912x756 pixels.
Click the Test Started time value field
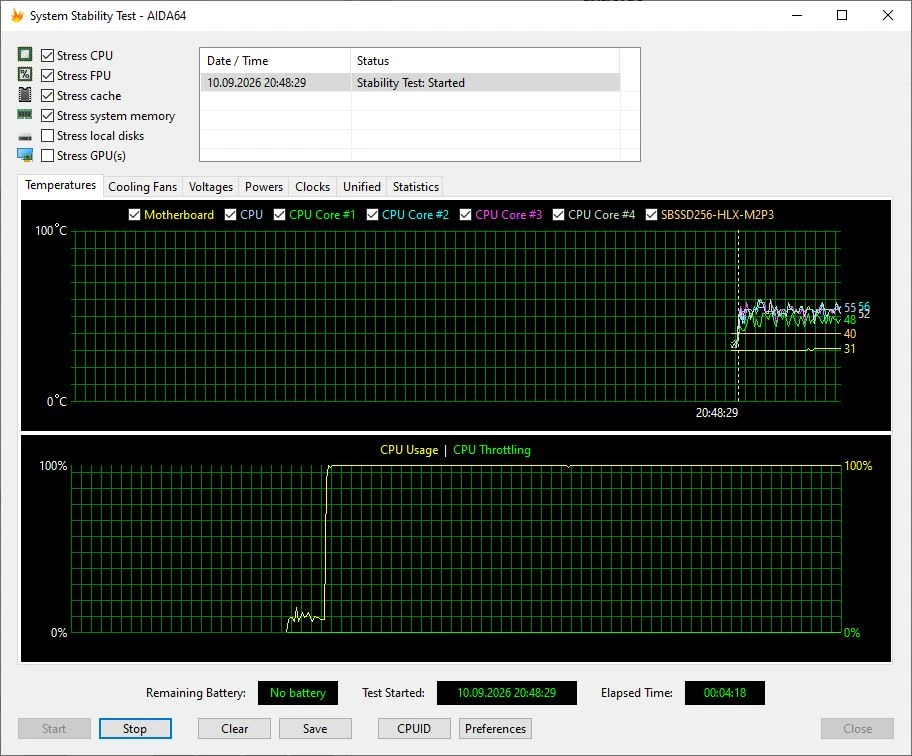click(x=507, y=693)
